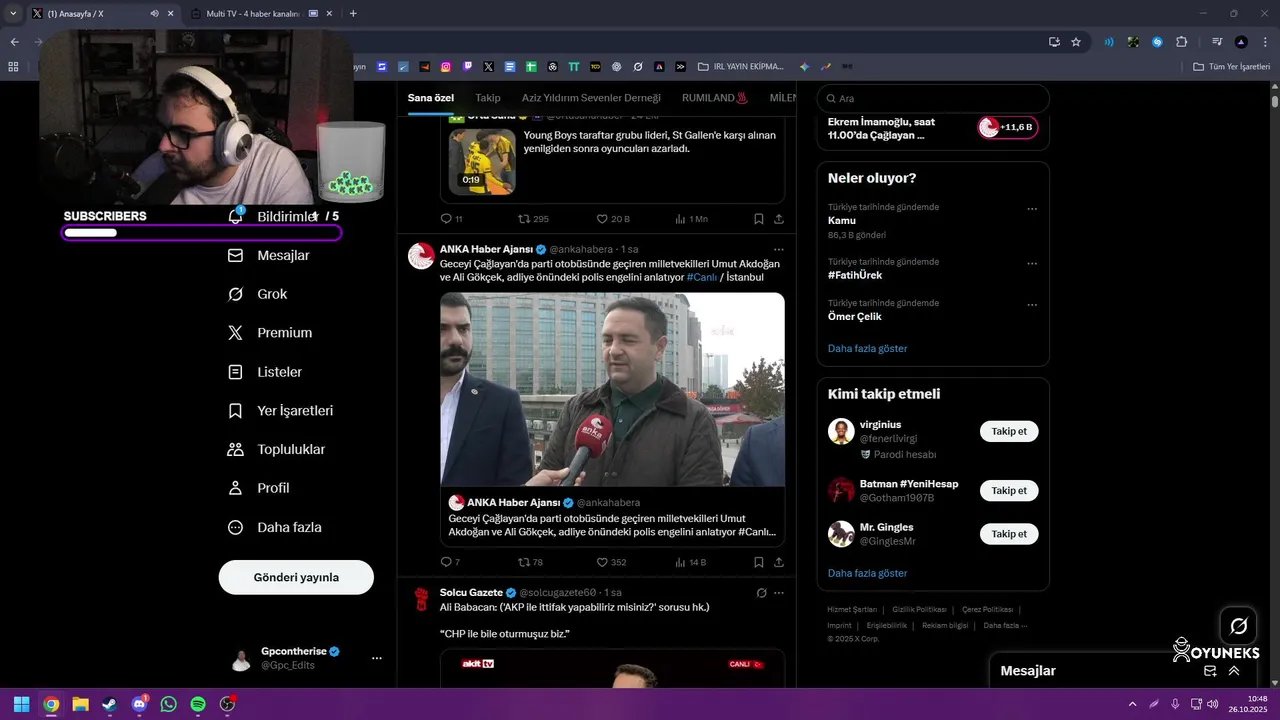1280x720 pixels.
Task: Open Yer İşaretleri bookmark icon in sidebar
Action: coord(235,411)
